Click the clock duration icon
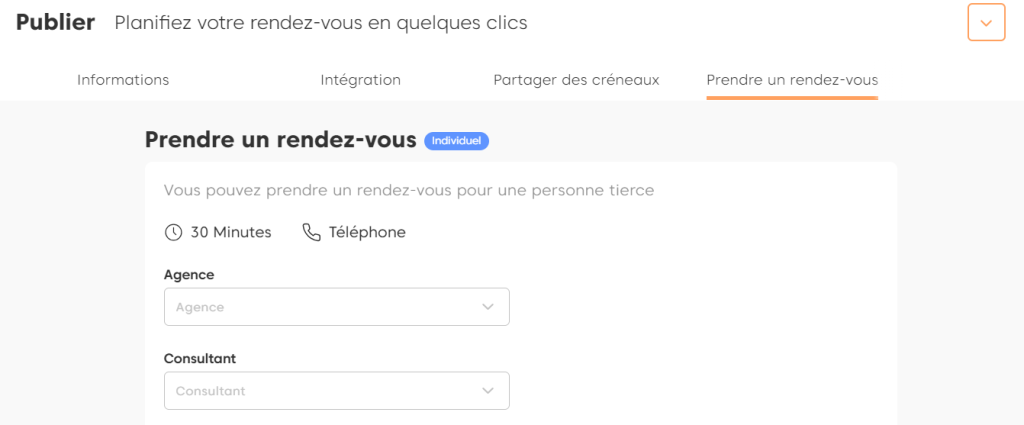Image resolution: width=1024 pixels, height=425 pixels. point(173,232)
